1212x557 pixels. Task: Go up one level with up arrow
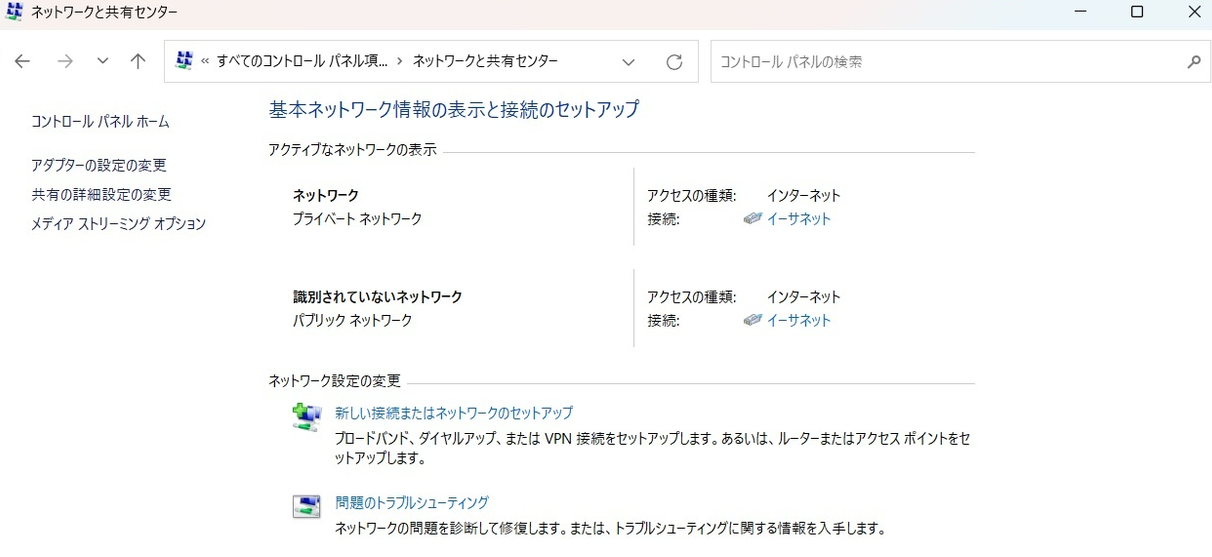coord(138,61)
